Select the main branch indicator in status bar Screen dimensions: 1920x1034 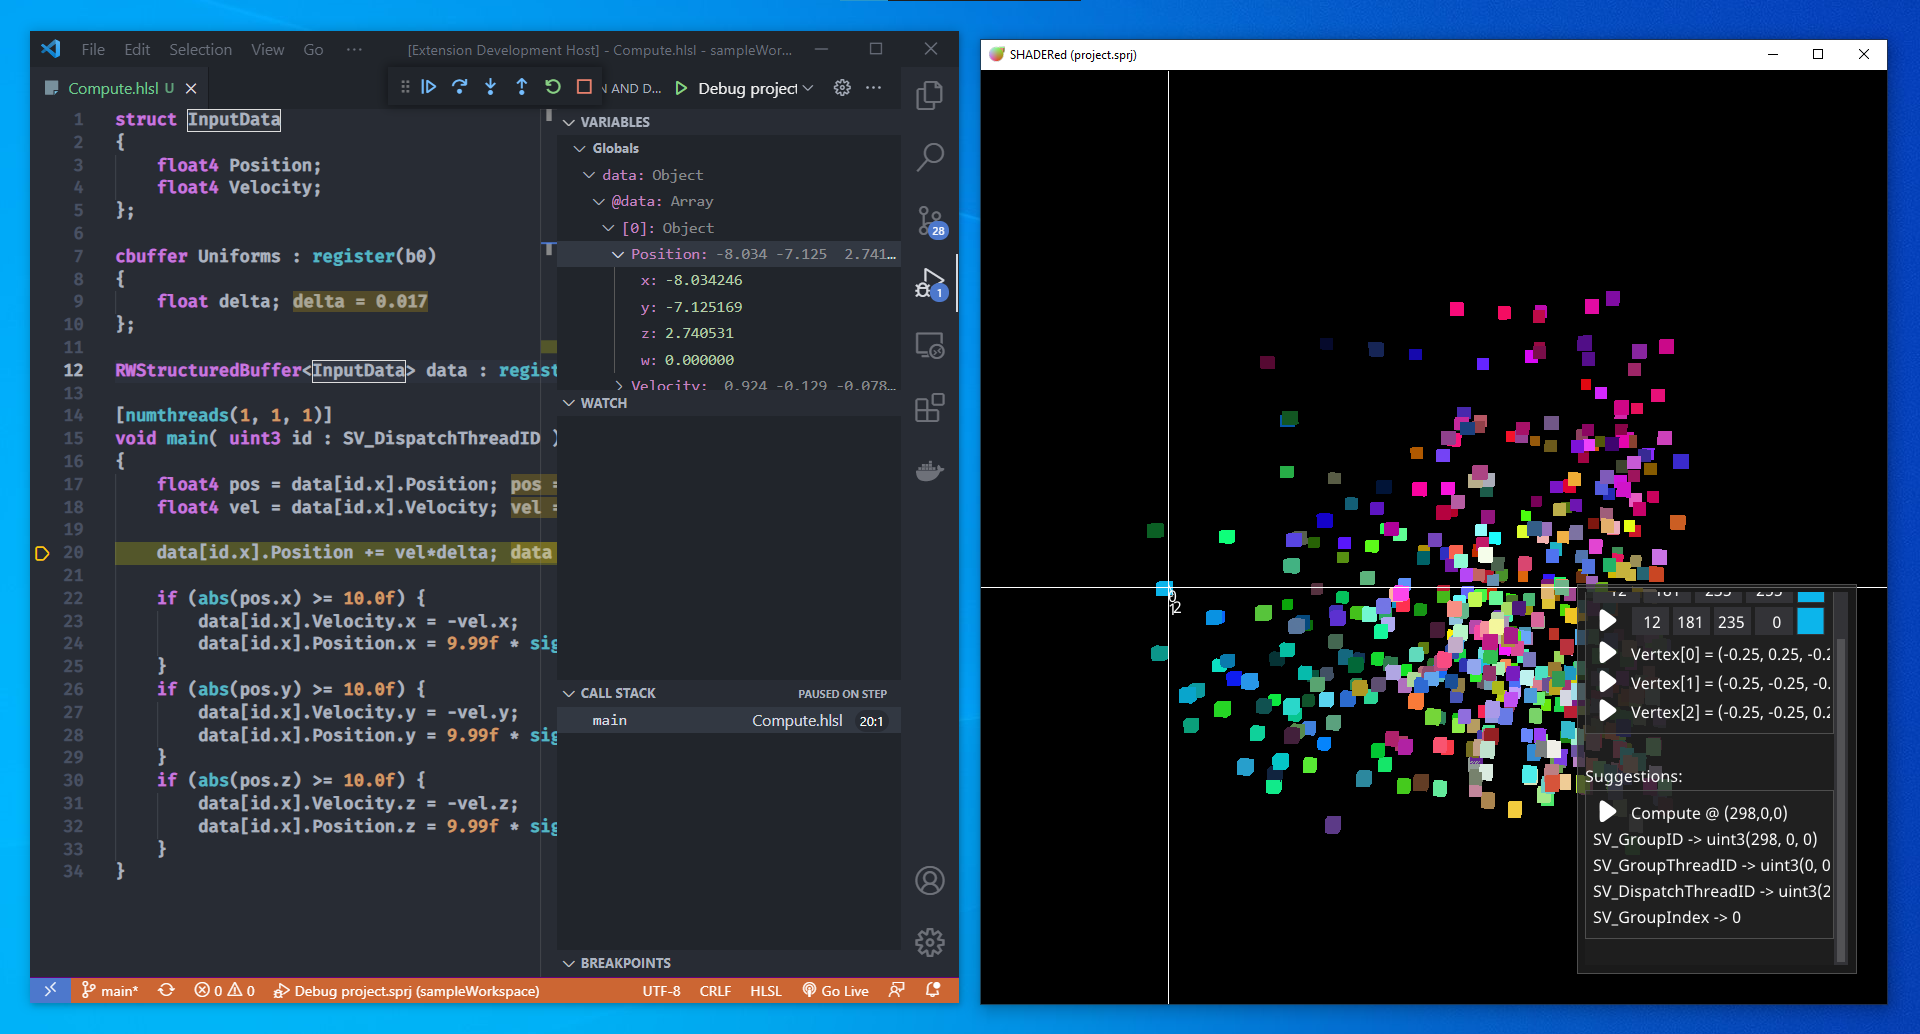(x=110, y=990)
